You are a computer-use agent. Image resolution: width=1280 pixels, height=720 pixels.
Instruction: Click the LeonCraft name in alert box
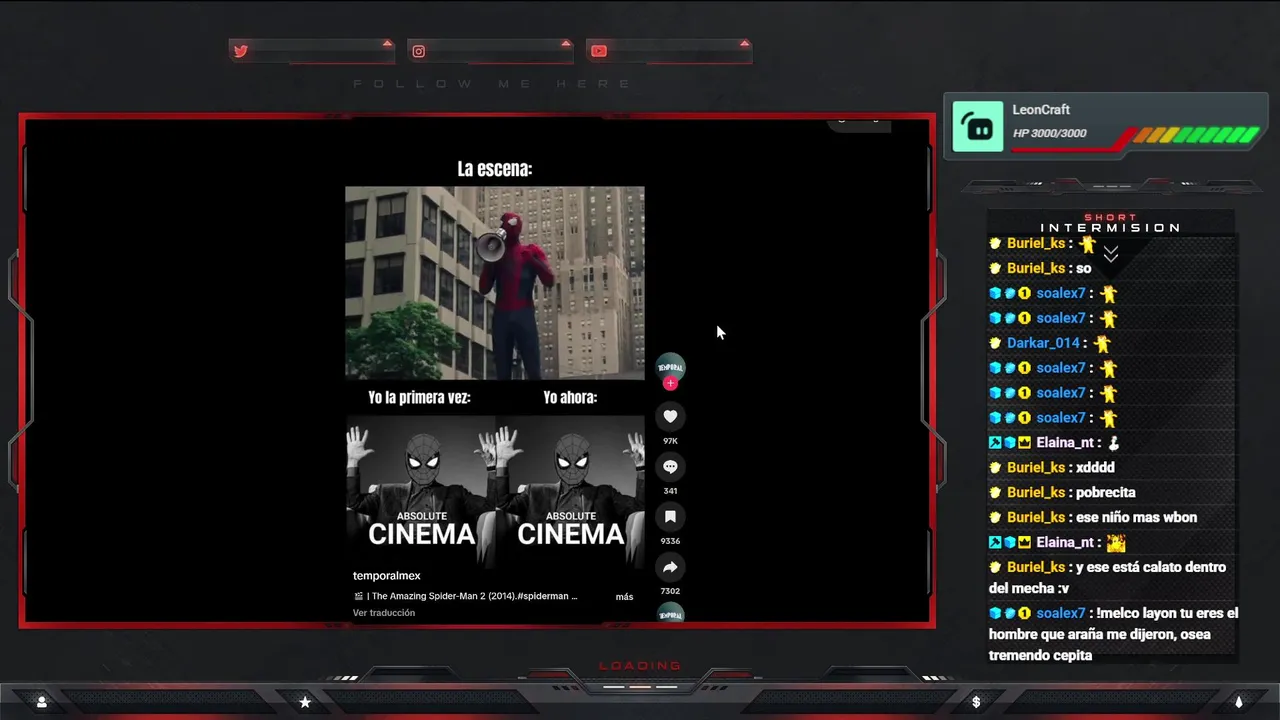tap(1041, 110)
